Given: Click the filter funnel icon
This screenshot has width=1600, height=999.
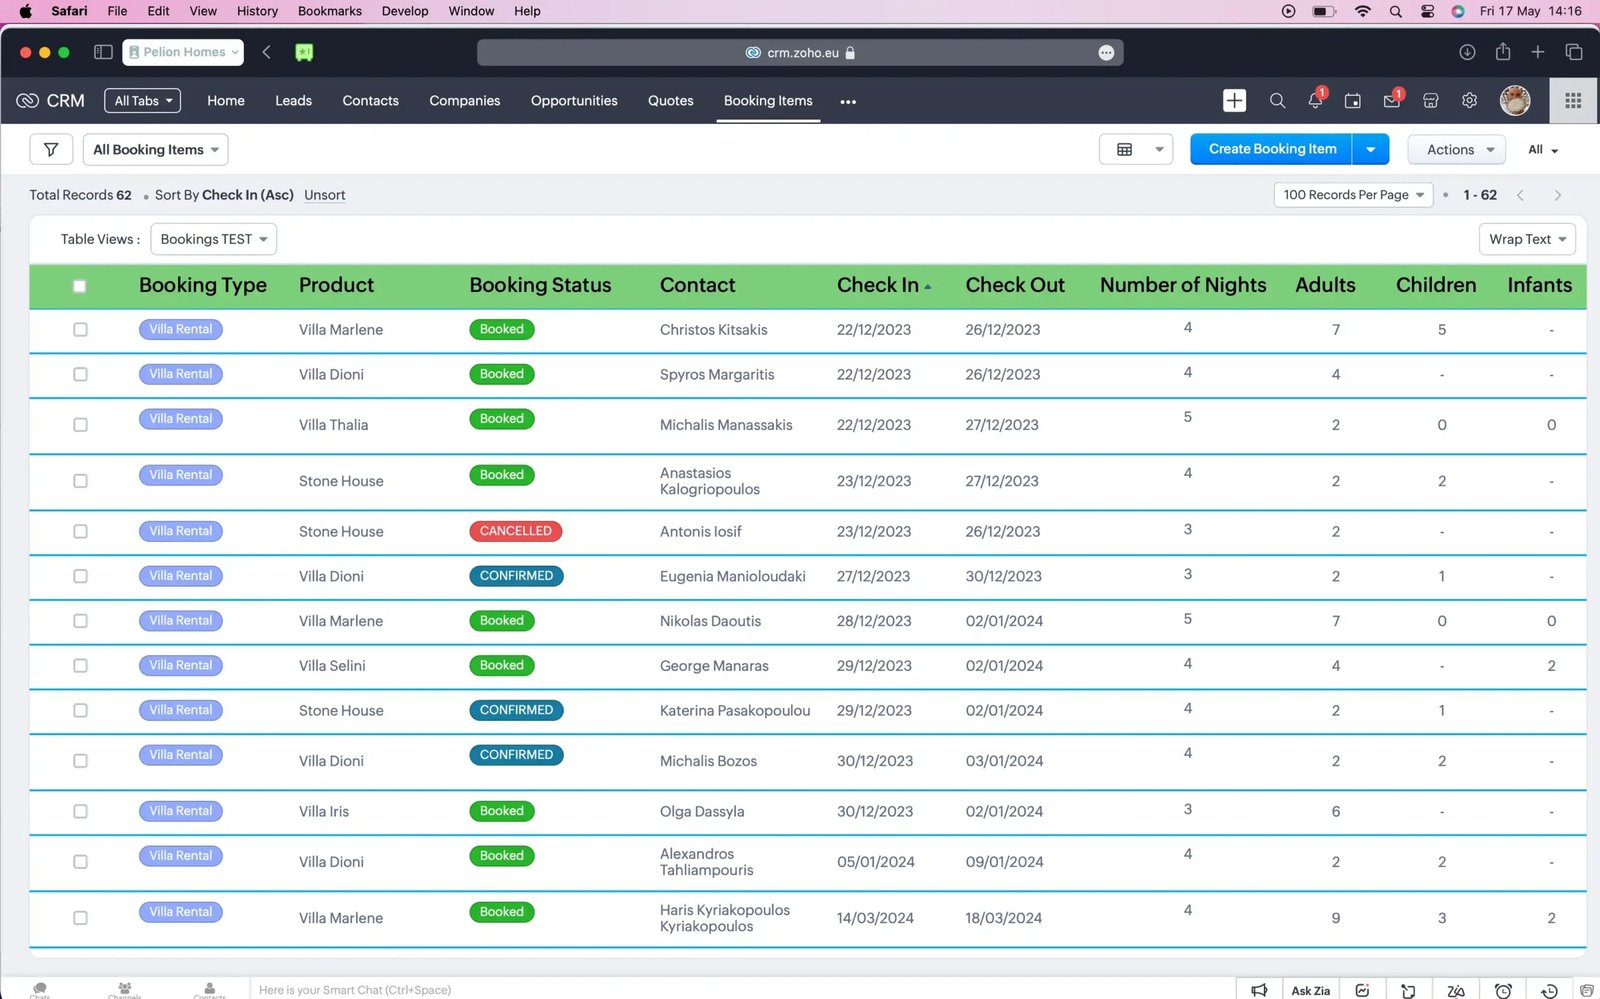Looking at the screenshot, I should pyautogui.click(x=51, y=150).
